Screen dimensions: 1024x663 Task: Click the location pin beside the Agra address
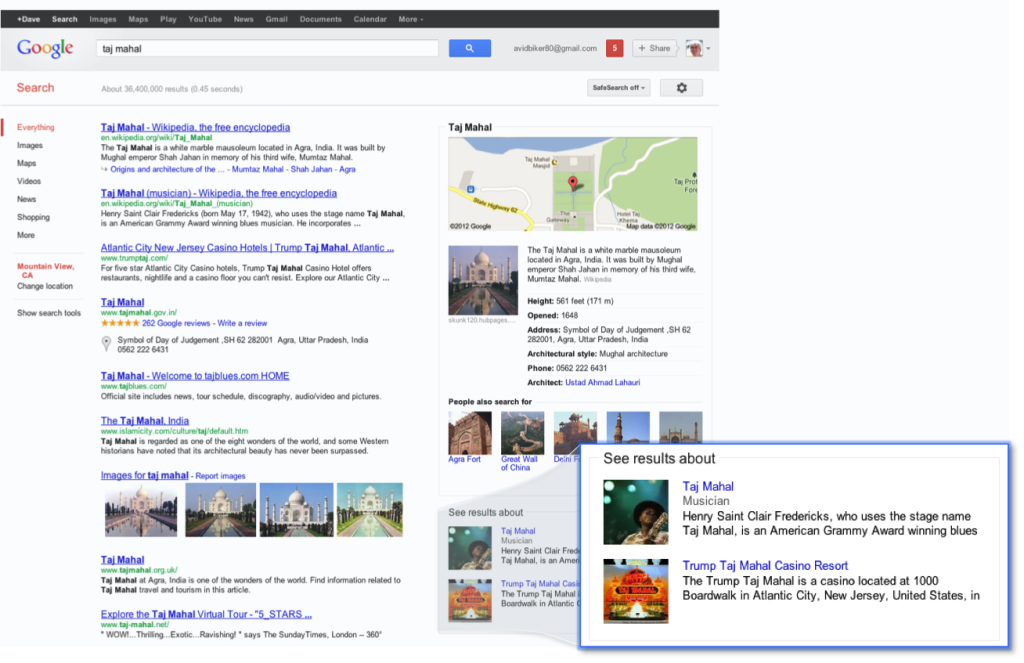pos(106,344)
